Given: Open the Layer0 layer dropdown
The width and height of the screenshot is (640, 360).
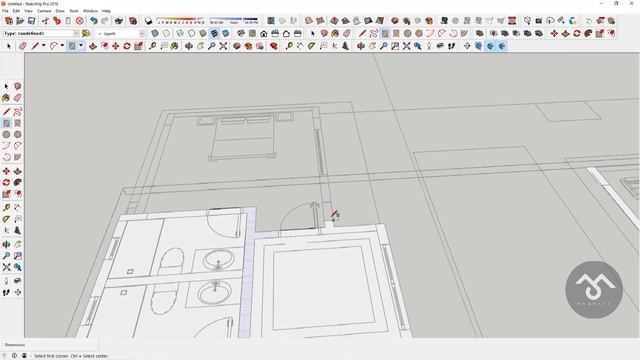Looking at the screenshot, I should tap(120, 33).
